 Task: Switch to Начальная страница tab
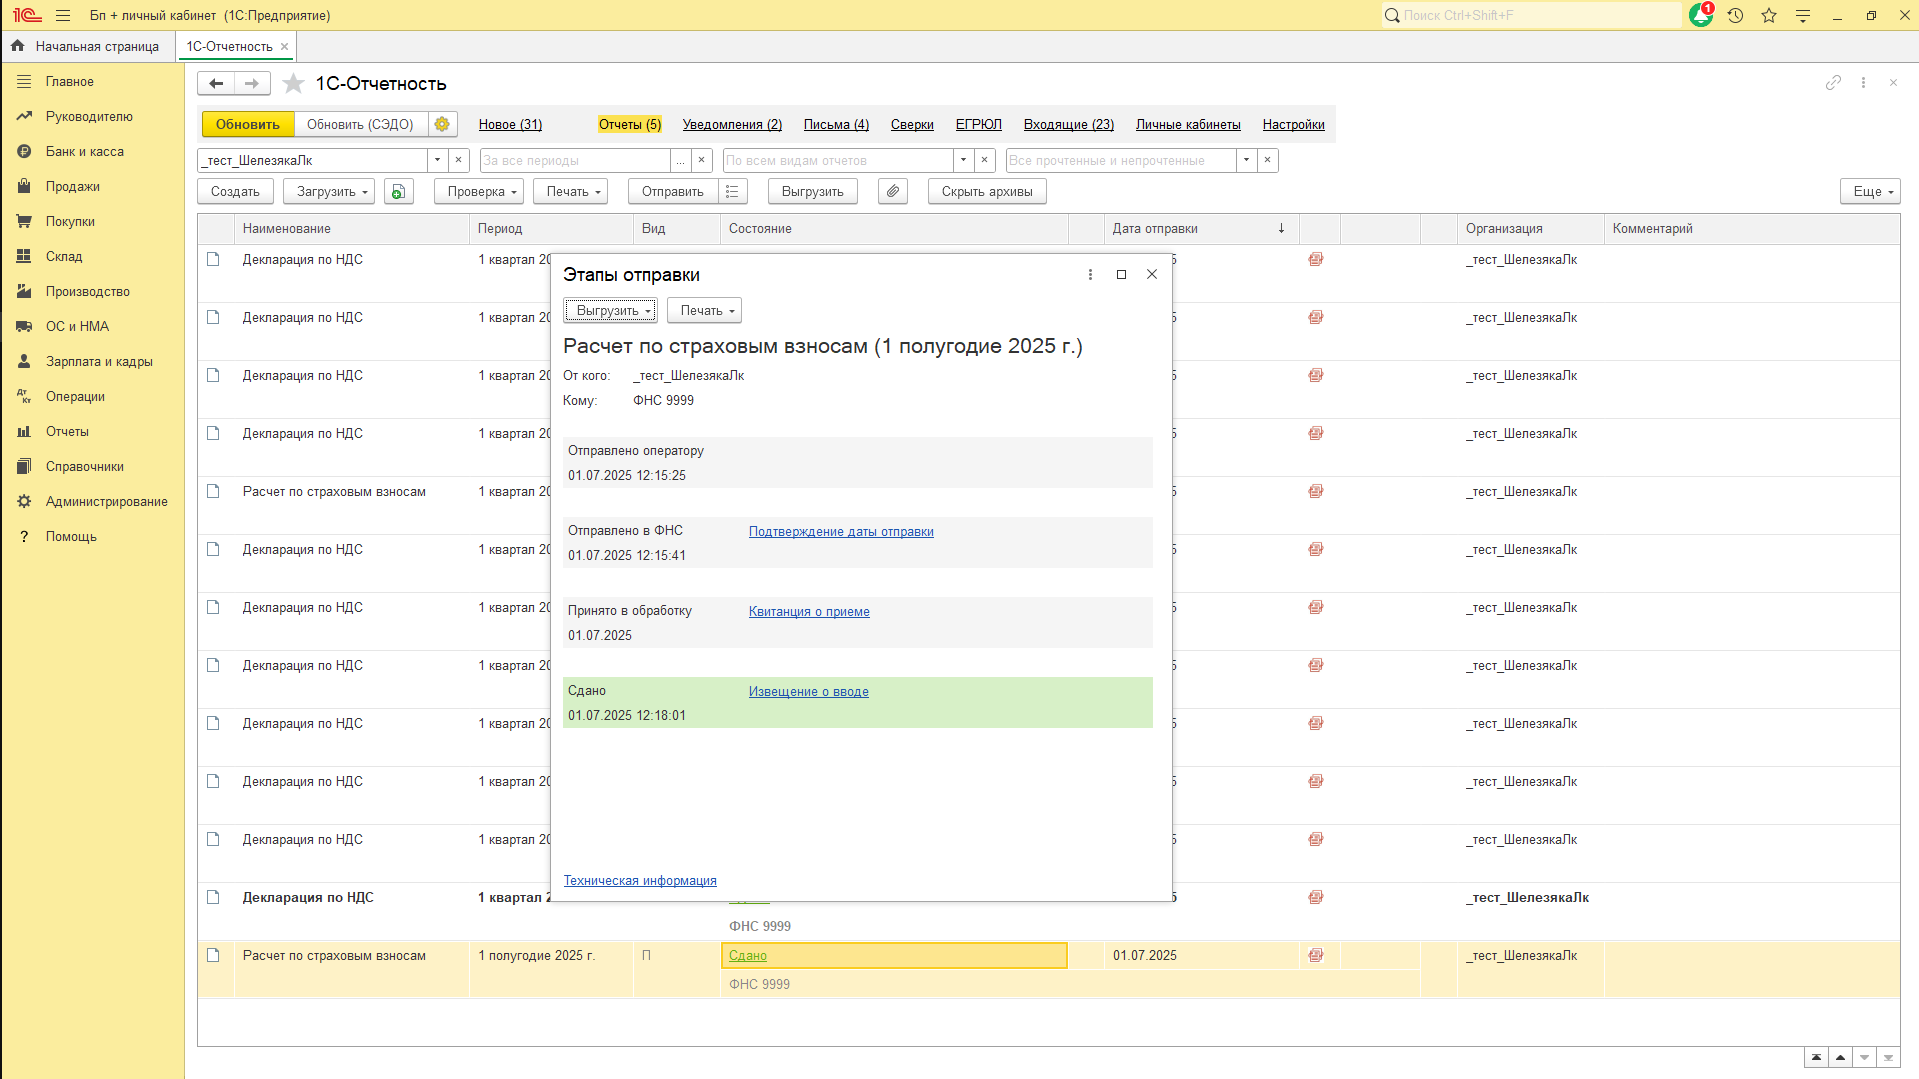tap(87, 46)
